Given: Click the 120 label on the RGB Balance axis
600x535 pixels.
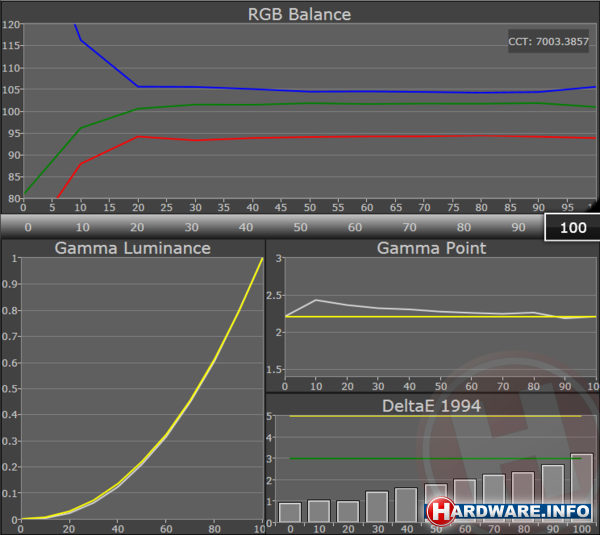Looking at the screenshot, I should (11, 24).
